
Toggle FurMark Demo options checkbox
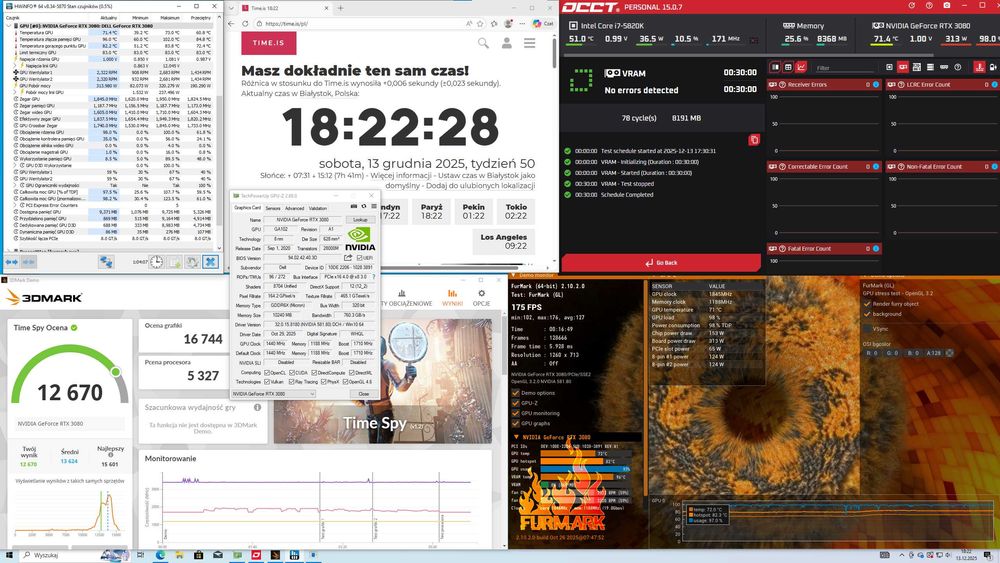click(515, 393)
